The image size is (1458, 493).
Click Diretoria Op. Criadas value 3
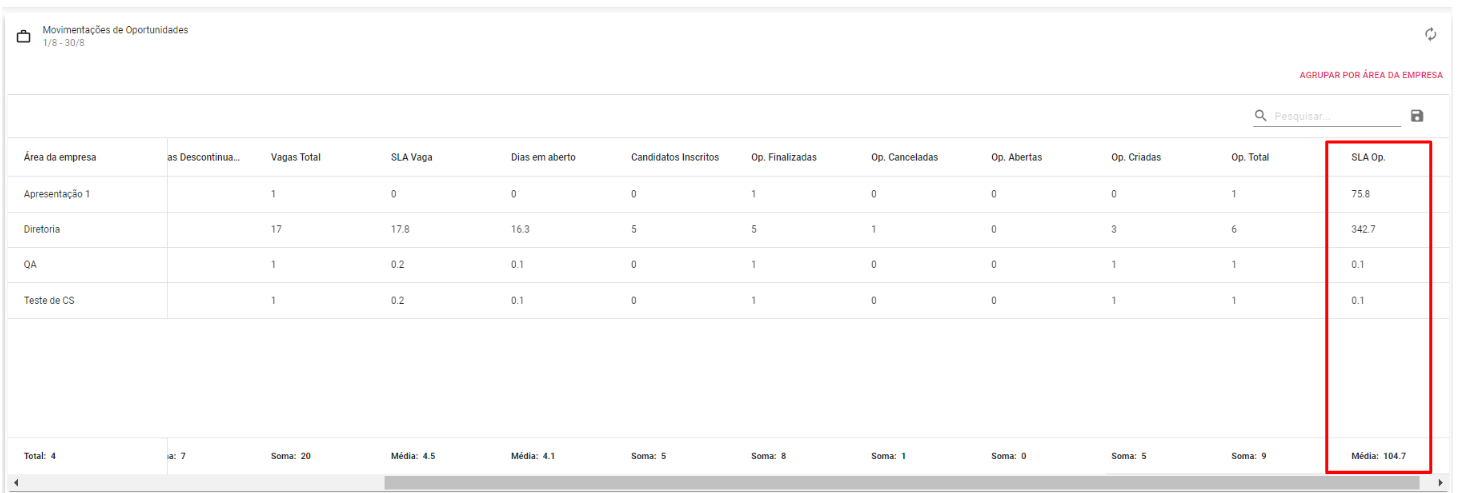click(x=1114, y=229)
